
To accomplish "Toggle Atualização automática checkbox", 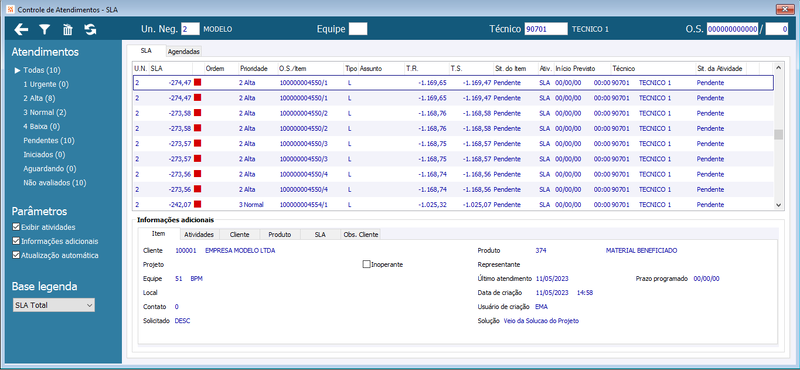I will coord(16,255).
